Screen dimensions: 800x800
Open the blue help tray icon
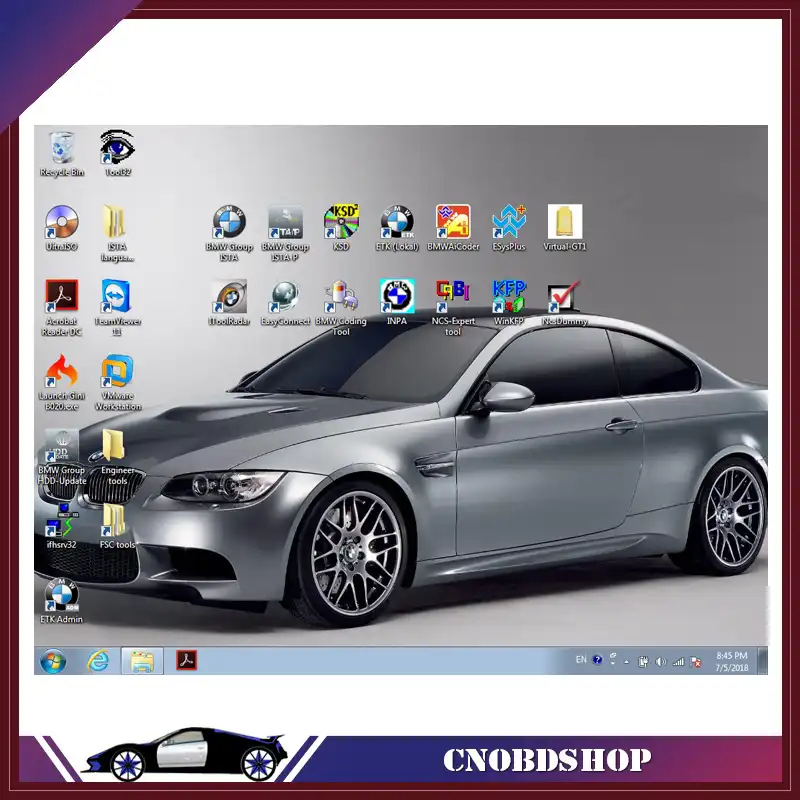[597, 660]
